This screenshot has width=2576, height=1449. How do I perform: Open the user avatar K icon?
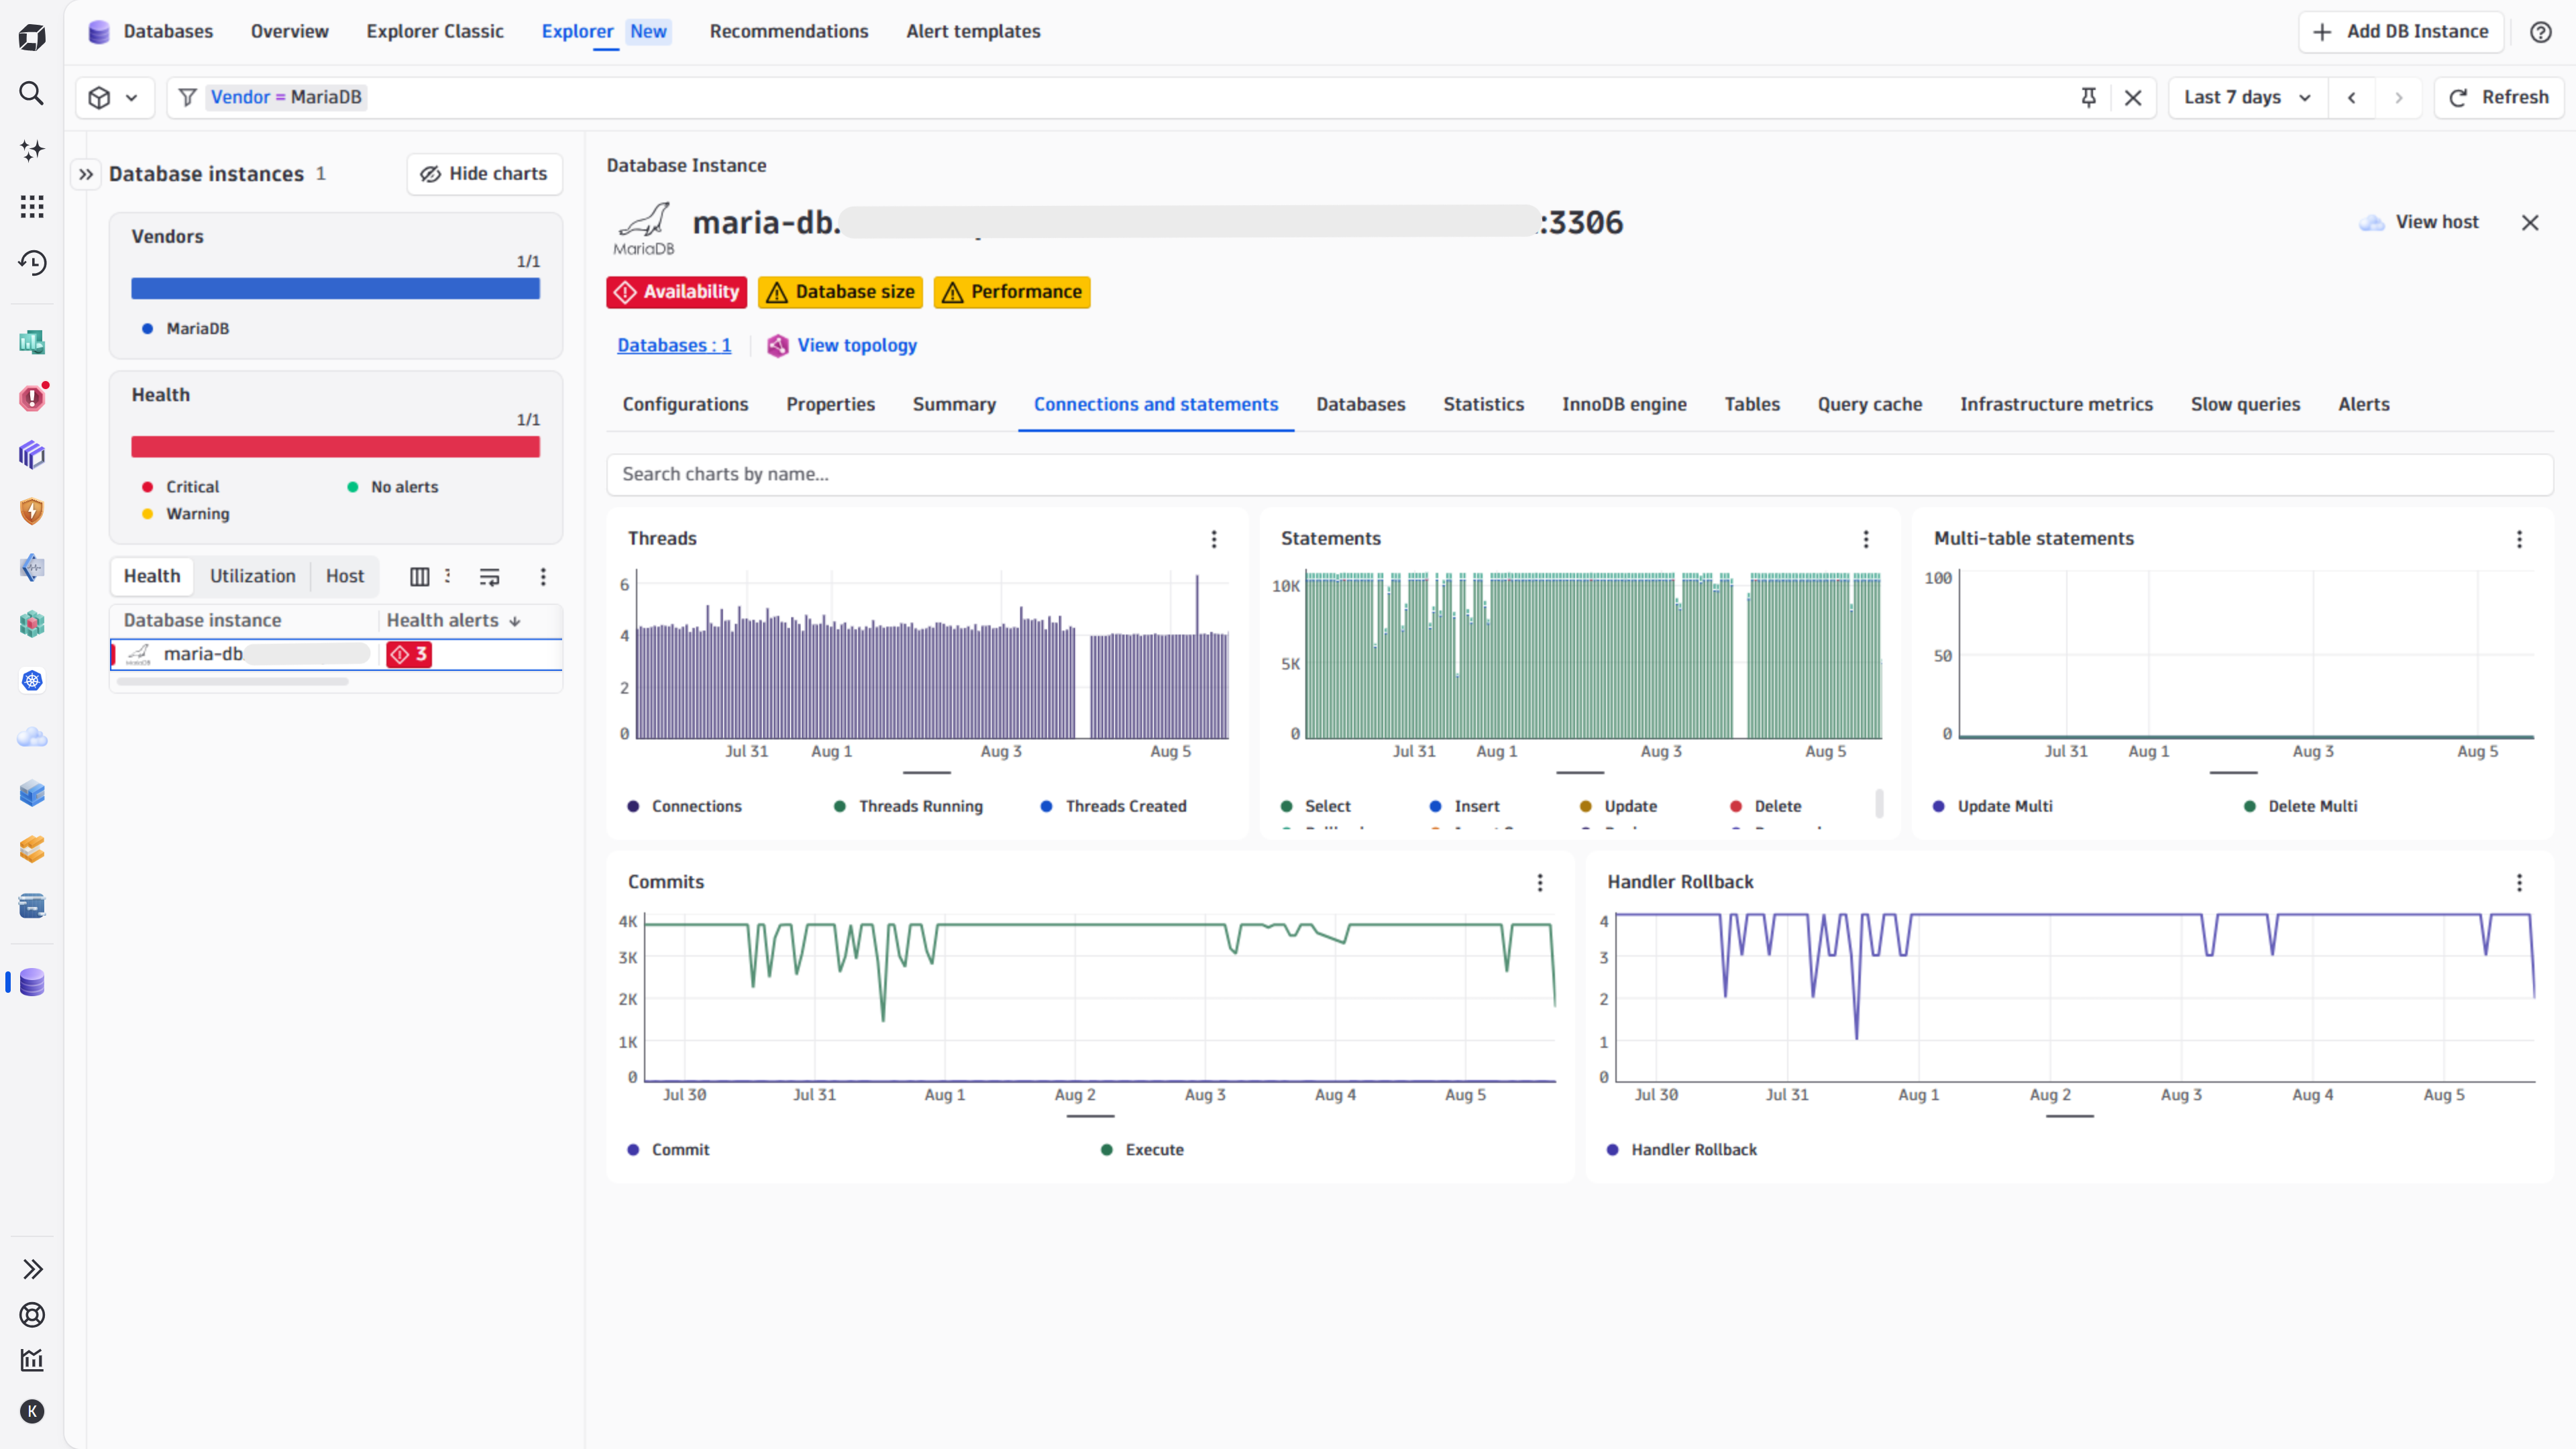(32, 1411)
